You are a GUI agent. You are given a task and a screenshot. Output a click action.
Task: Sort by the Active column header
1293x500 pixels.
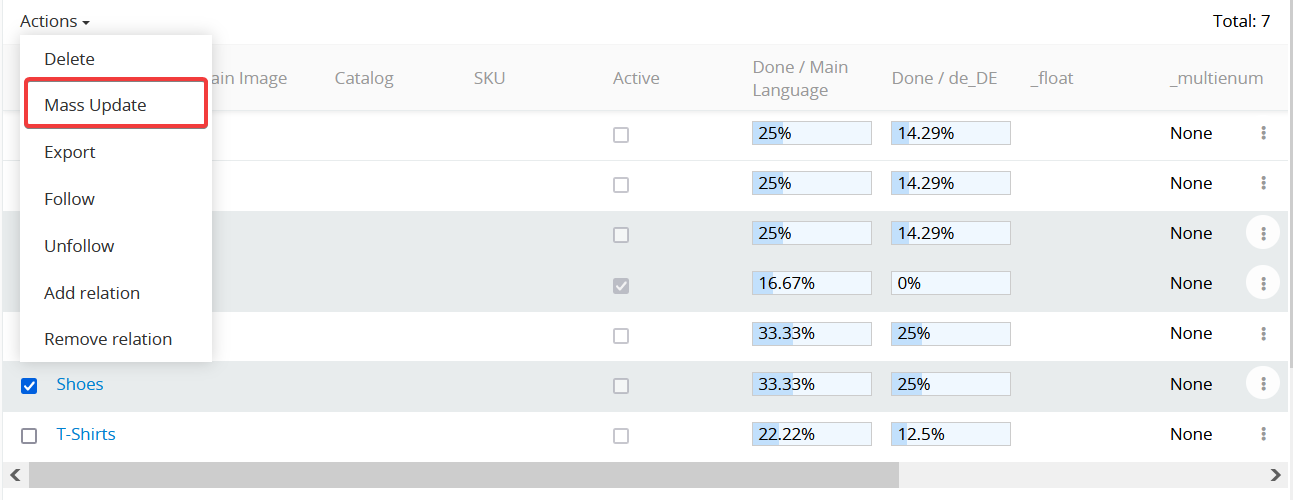point(636,78)
